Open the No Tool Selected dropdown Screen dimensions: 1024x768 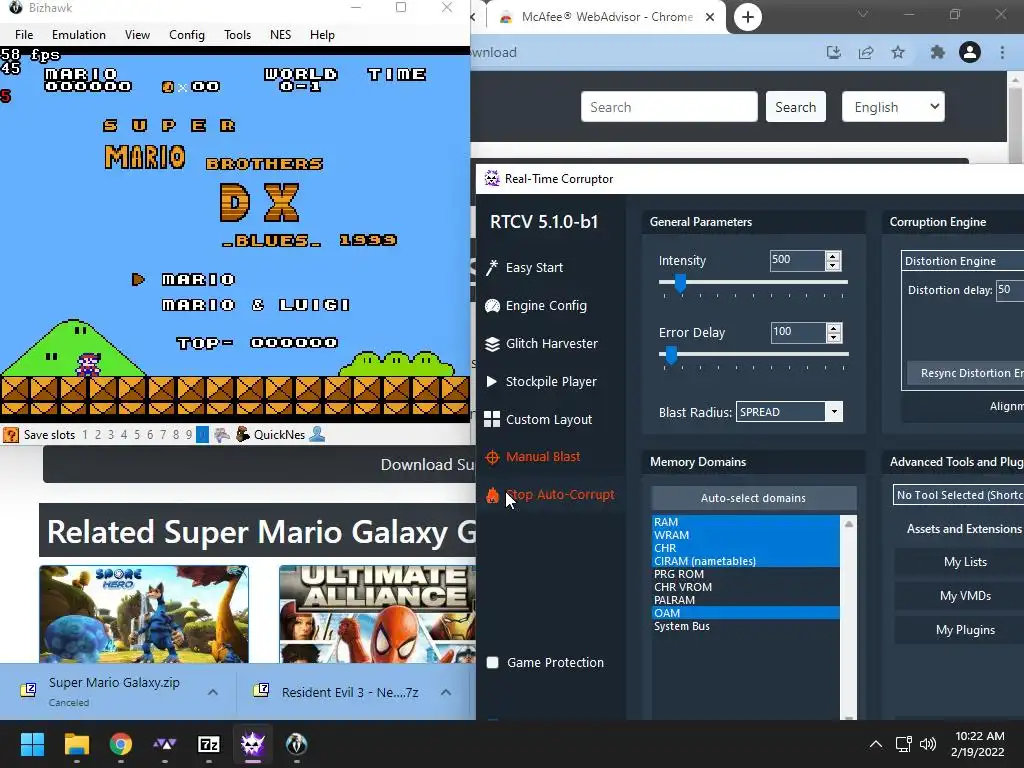pos(958,495)
